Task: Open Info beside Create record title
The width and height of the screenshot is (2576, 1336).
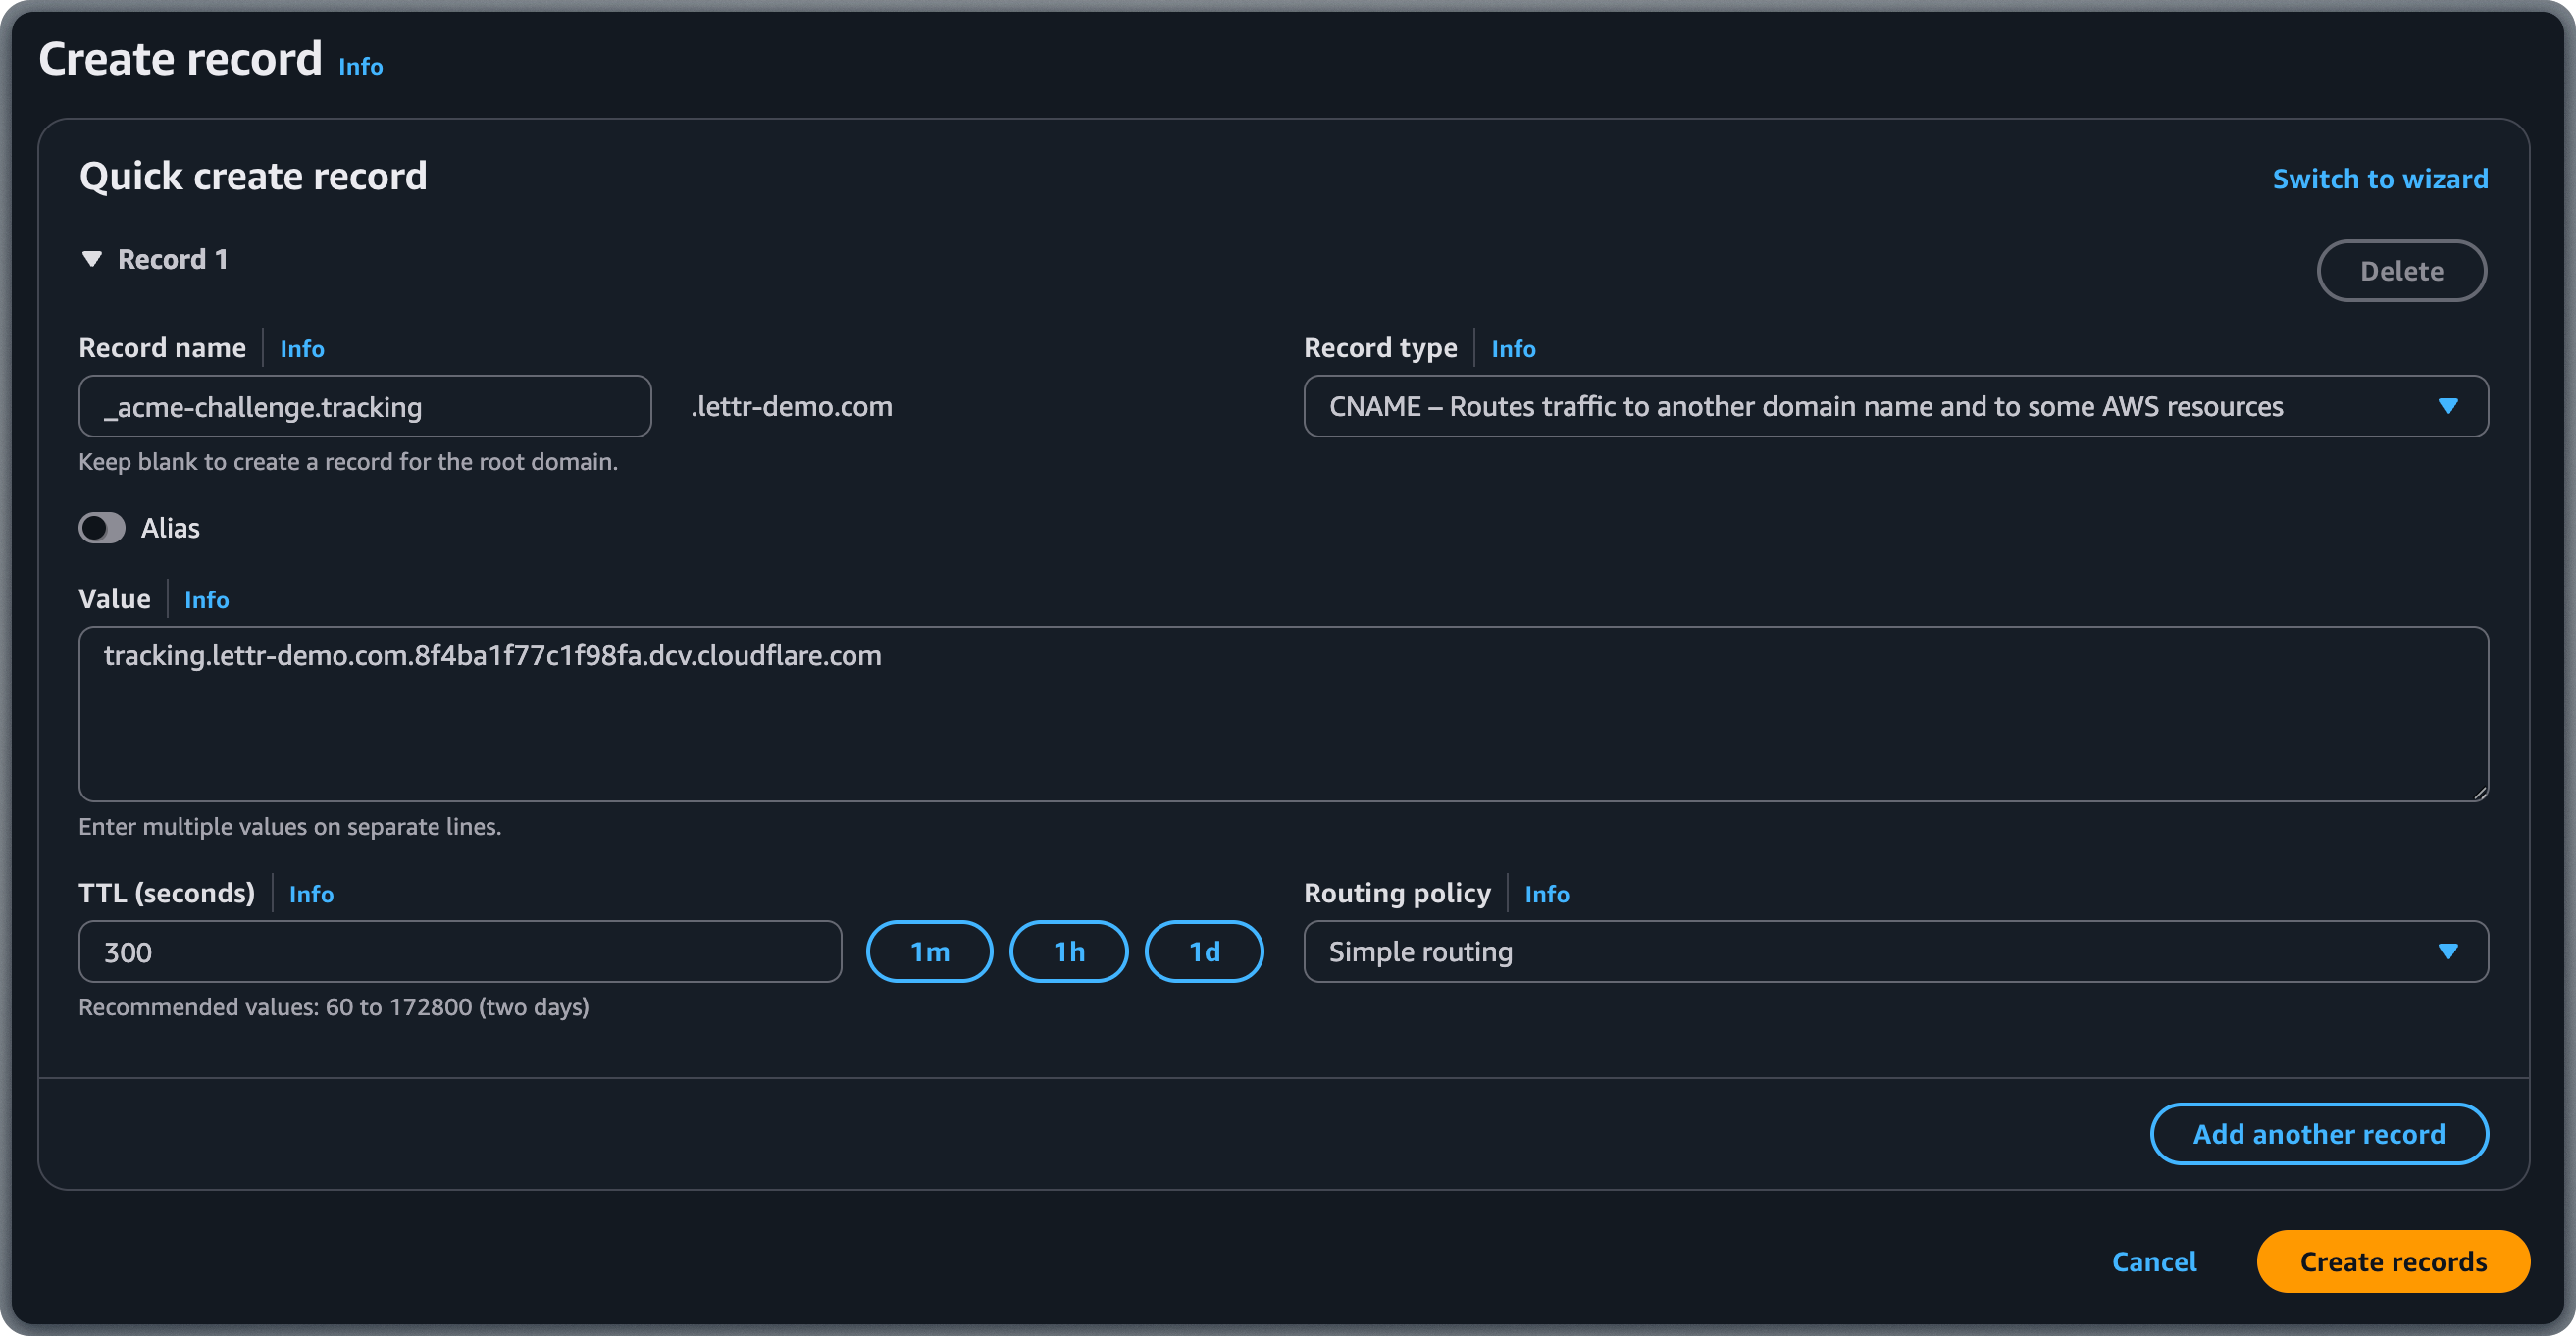Action: pos(360,66)
